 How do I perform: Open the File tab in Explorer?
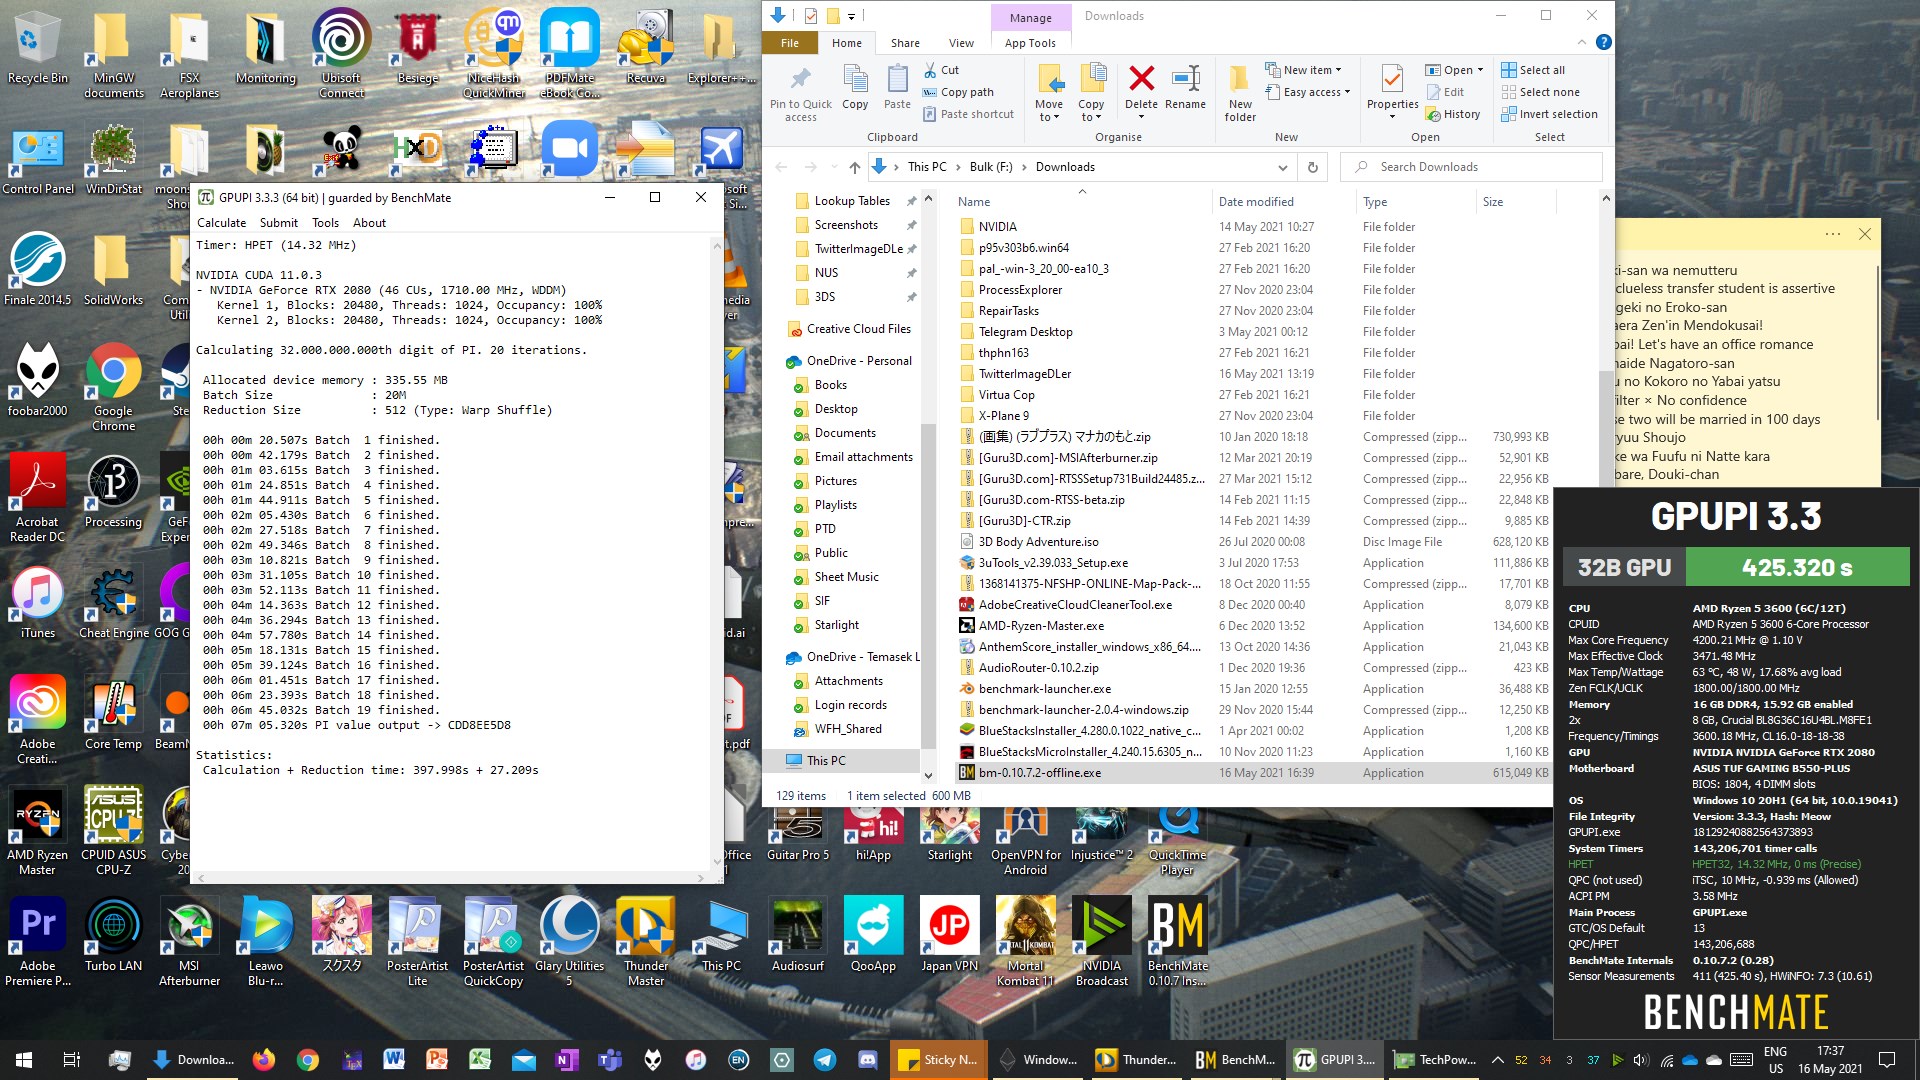pyautogui.click(x=790, y=43)
